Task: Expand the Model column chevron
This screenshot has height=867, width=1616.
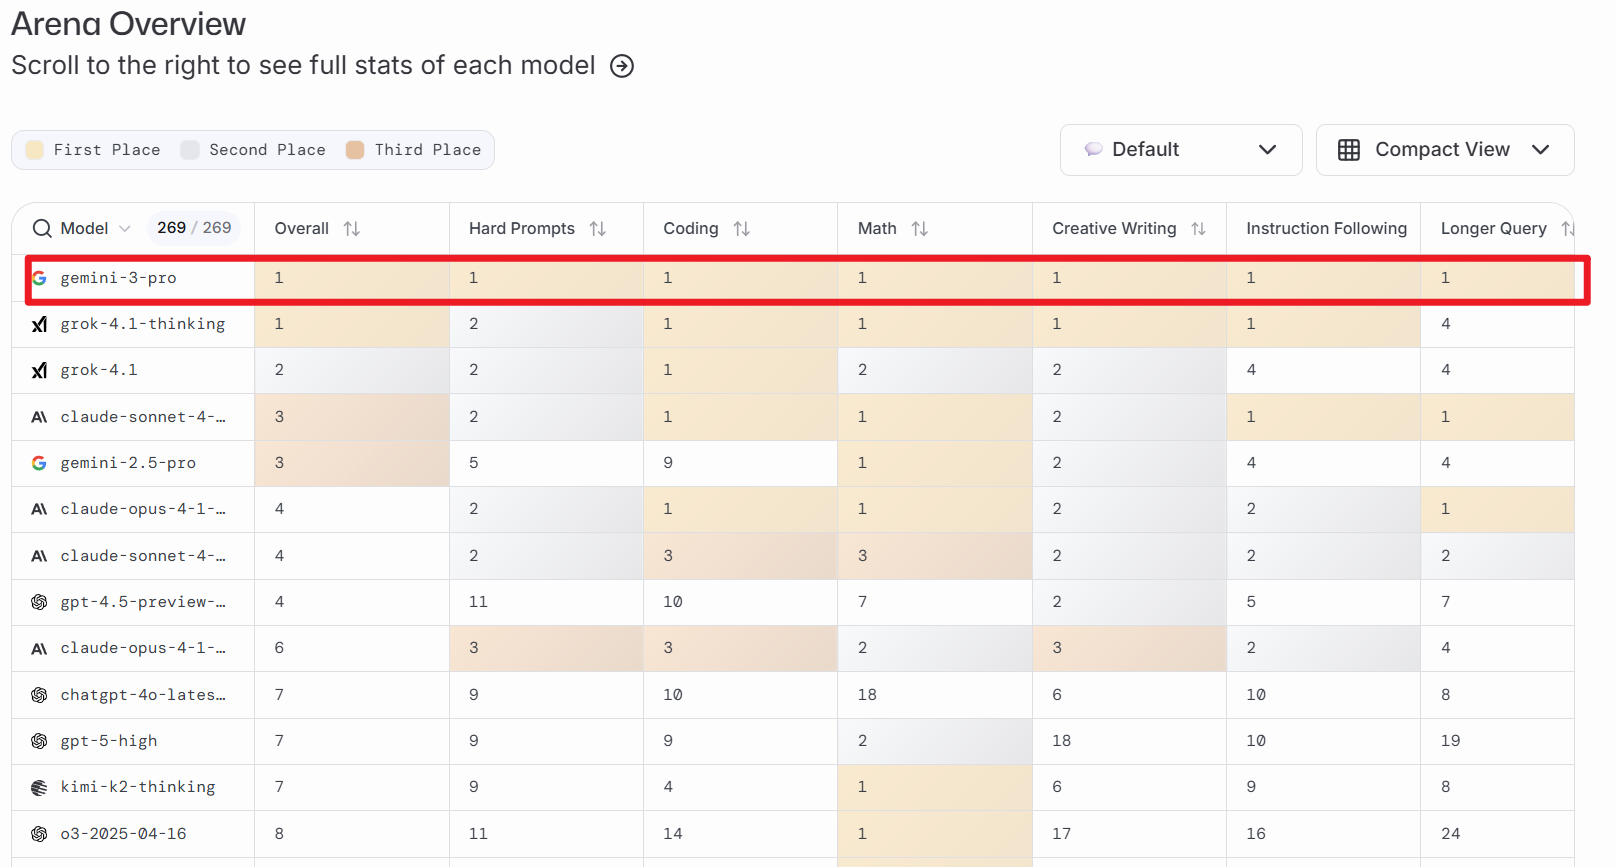Action: 125,229
